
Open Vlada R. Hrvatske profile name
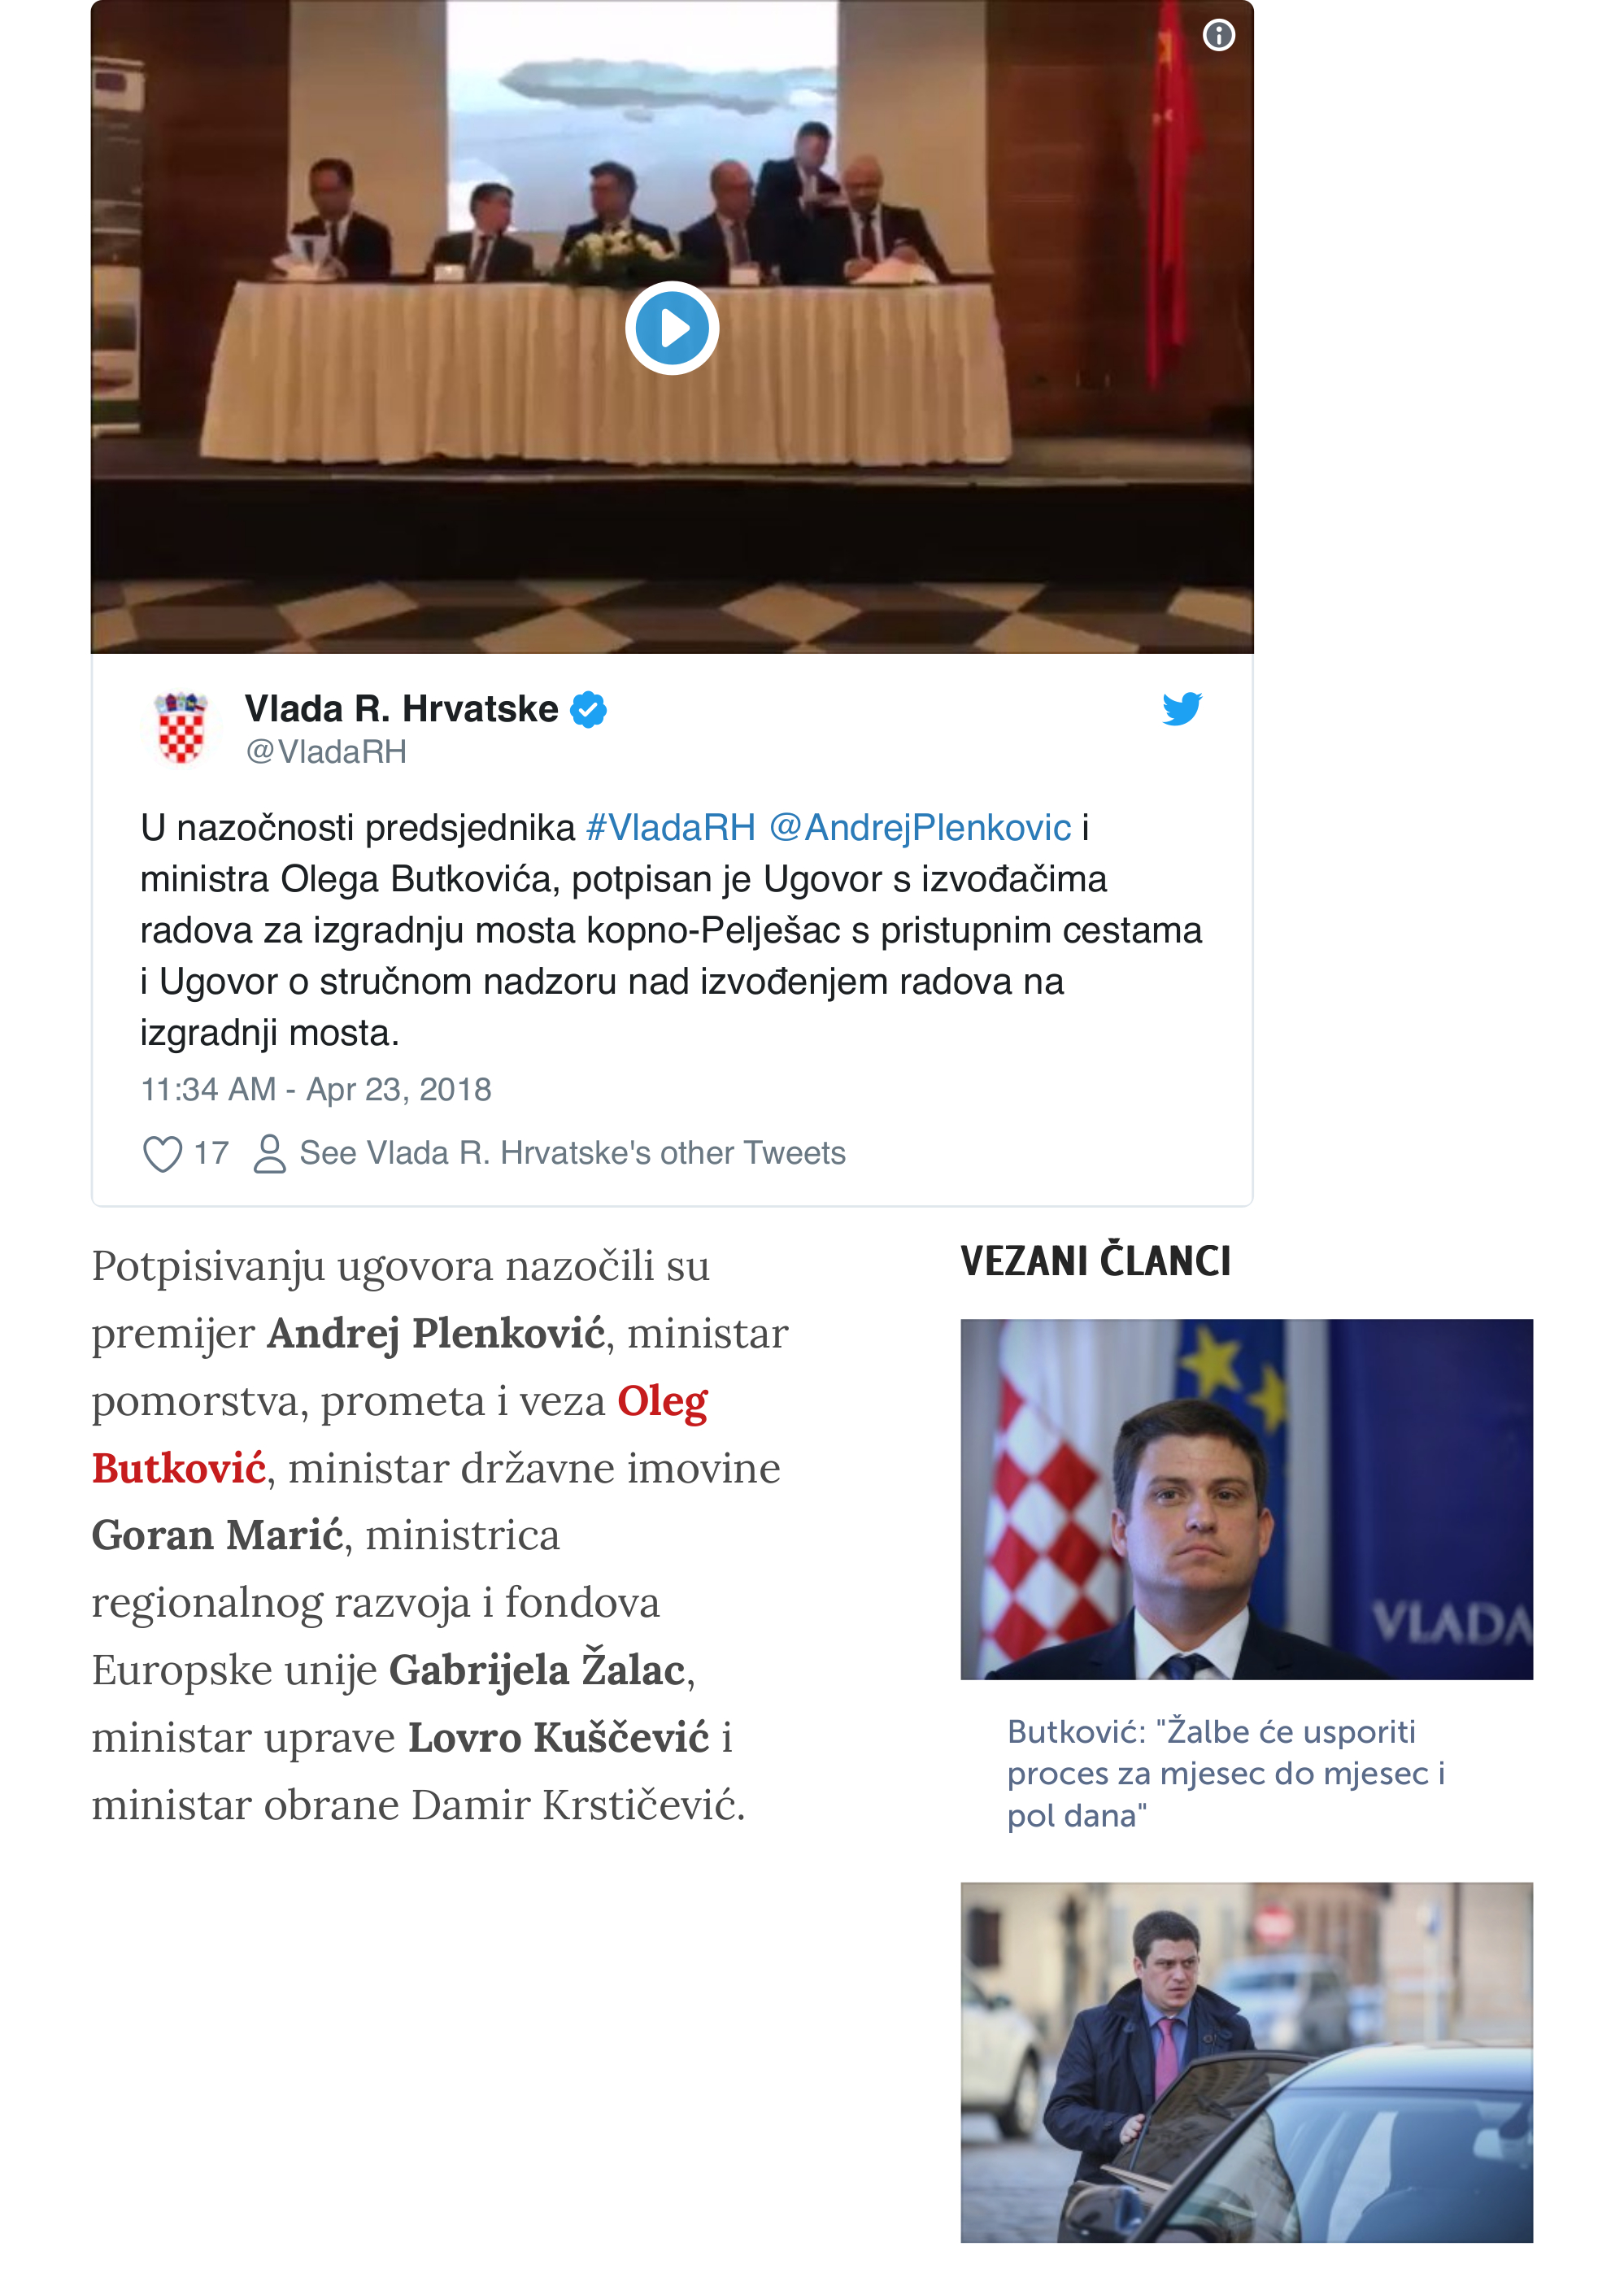click(x=402, y=709)
